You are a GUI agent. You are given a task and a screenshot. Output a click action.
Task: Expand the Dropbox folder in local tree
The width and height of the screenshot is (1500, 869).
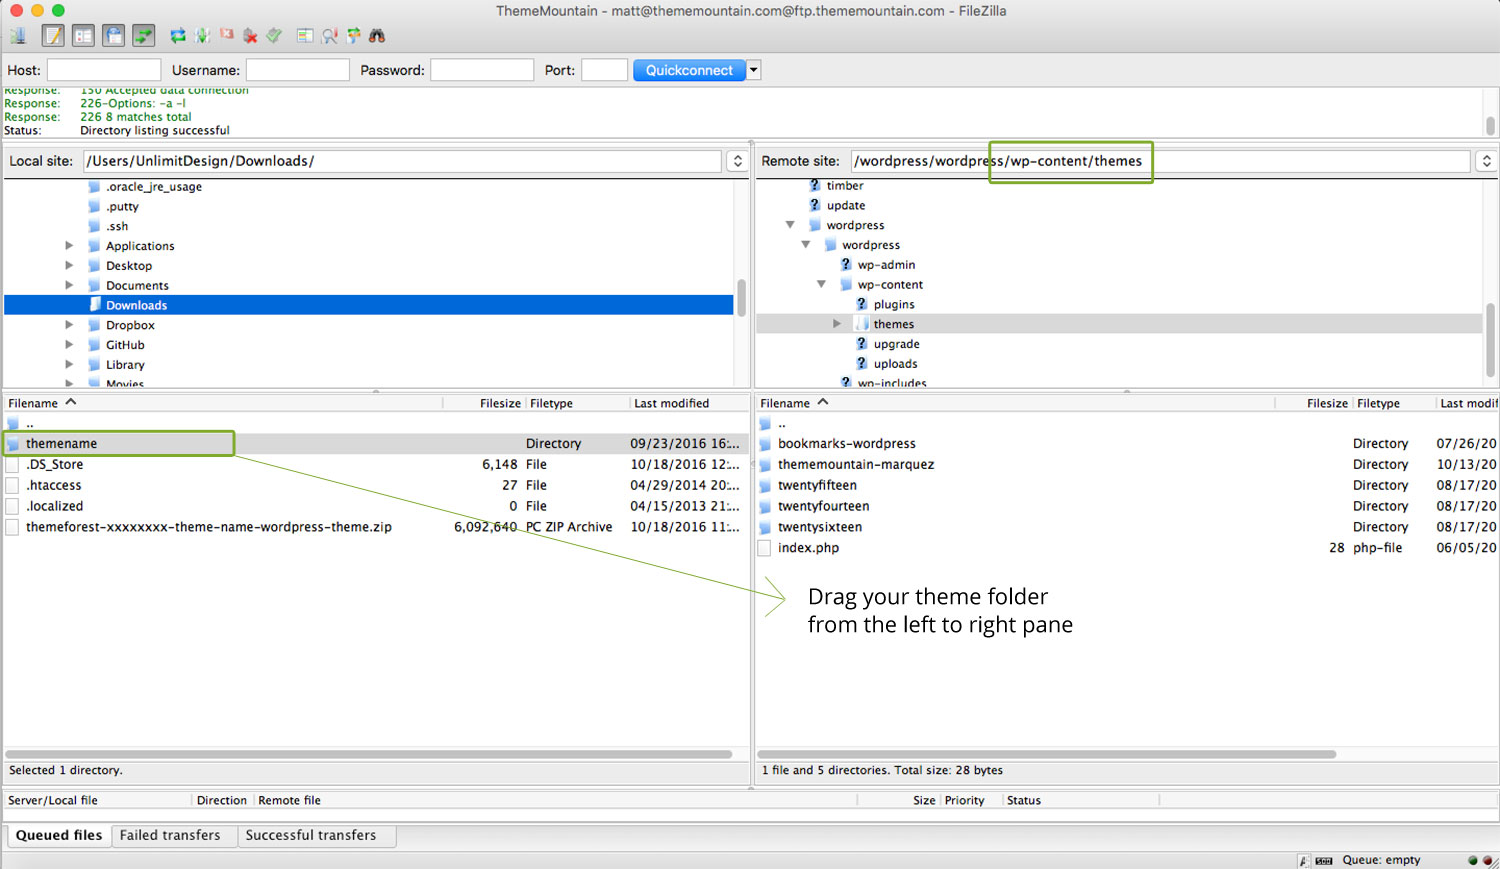[x=69, y=325]
